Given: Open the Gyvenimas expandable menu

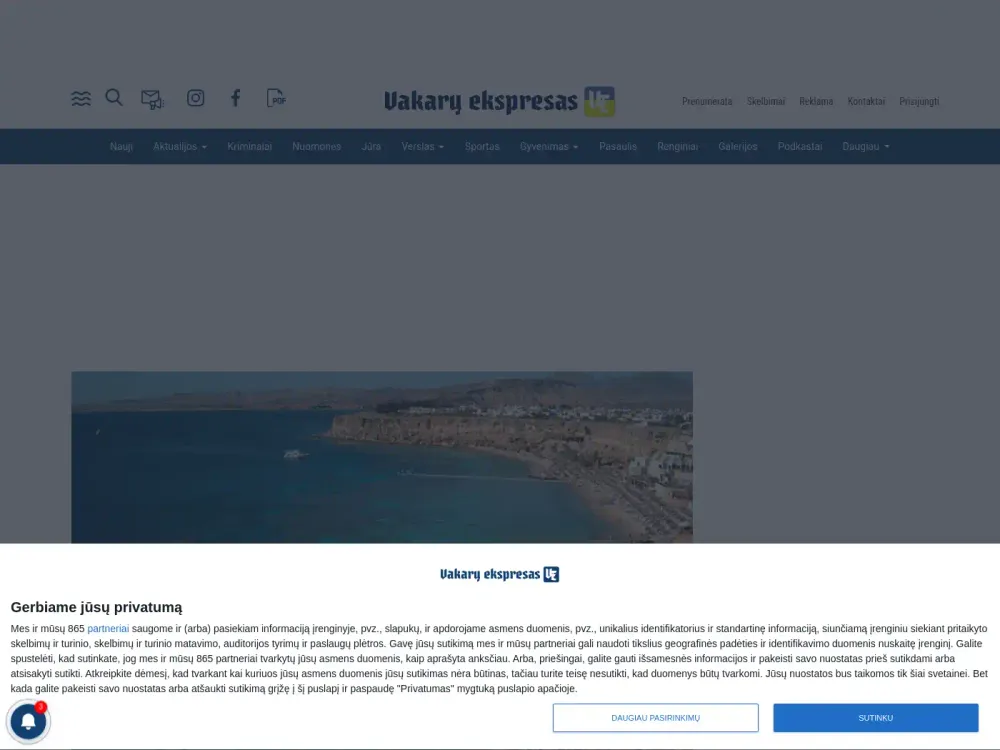Looking at the screenshot, I should coord(549,146).
